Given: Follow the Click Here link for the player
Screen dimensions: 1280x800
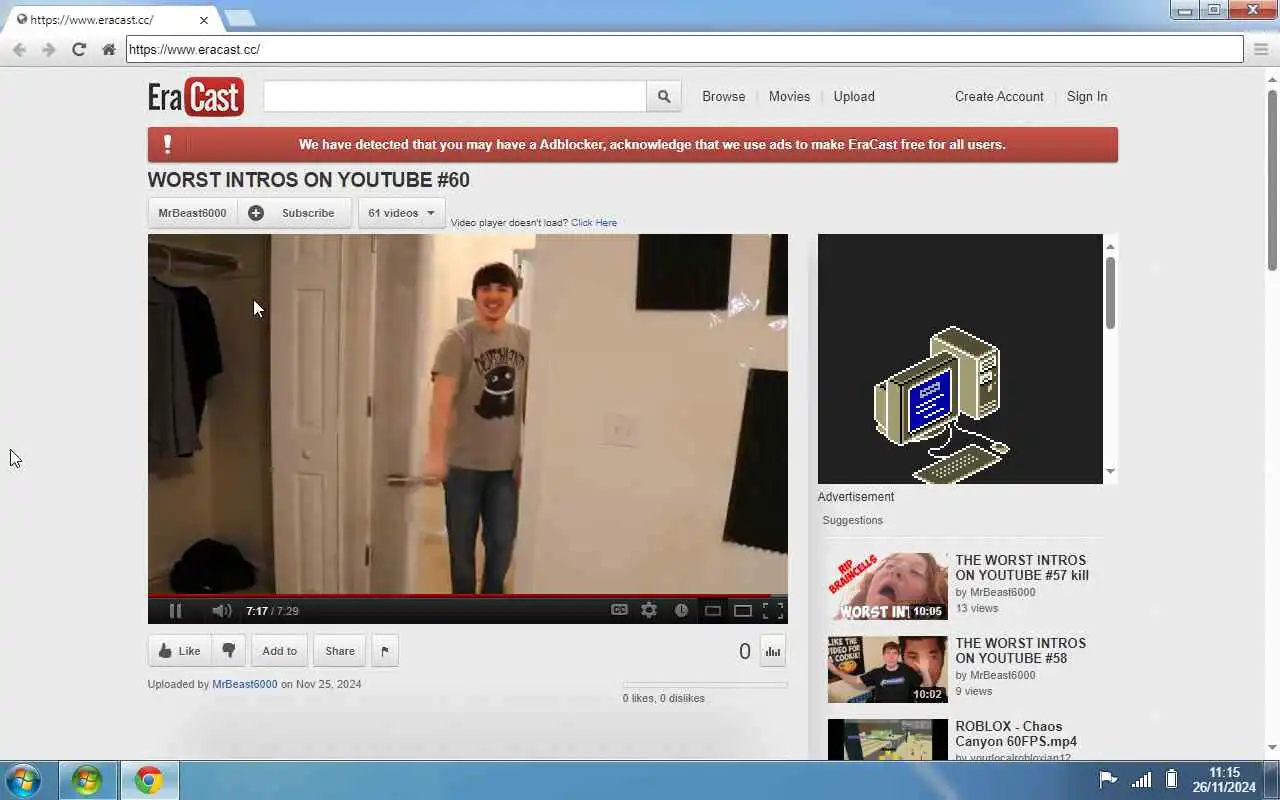Looking at the screenshot, I should coord(594,223).
